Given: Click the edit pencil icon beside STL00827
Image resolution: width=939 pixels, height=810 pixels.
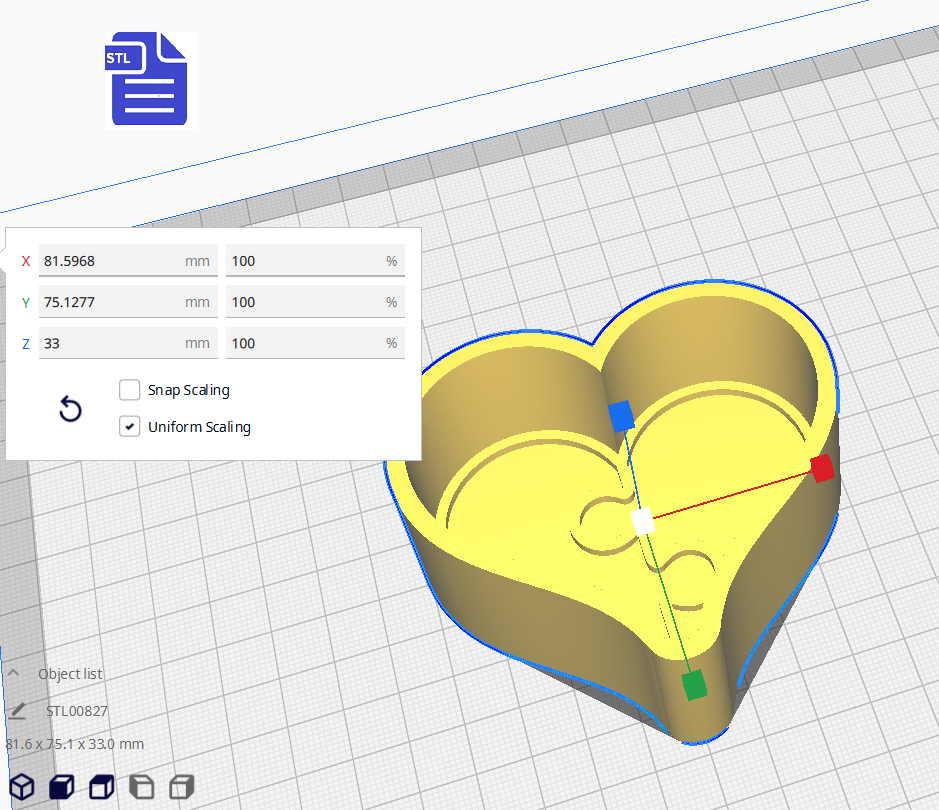Looking at the screenshot, I should [20, 710].
